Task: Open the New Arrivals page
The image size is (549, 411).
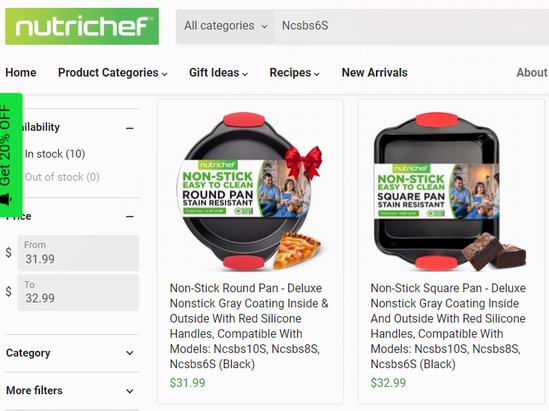Action: point(375,72)
